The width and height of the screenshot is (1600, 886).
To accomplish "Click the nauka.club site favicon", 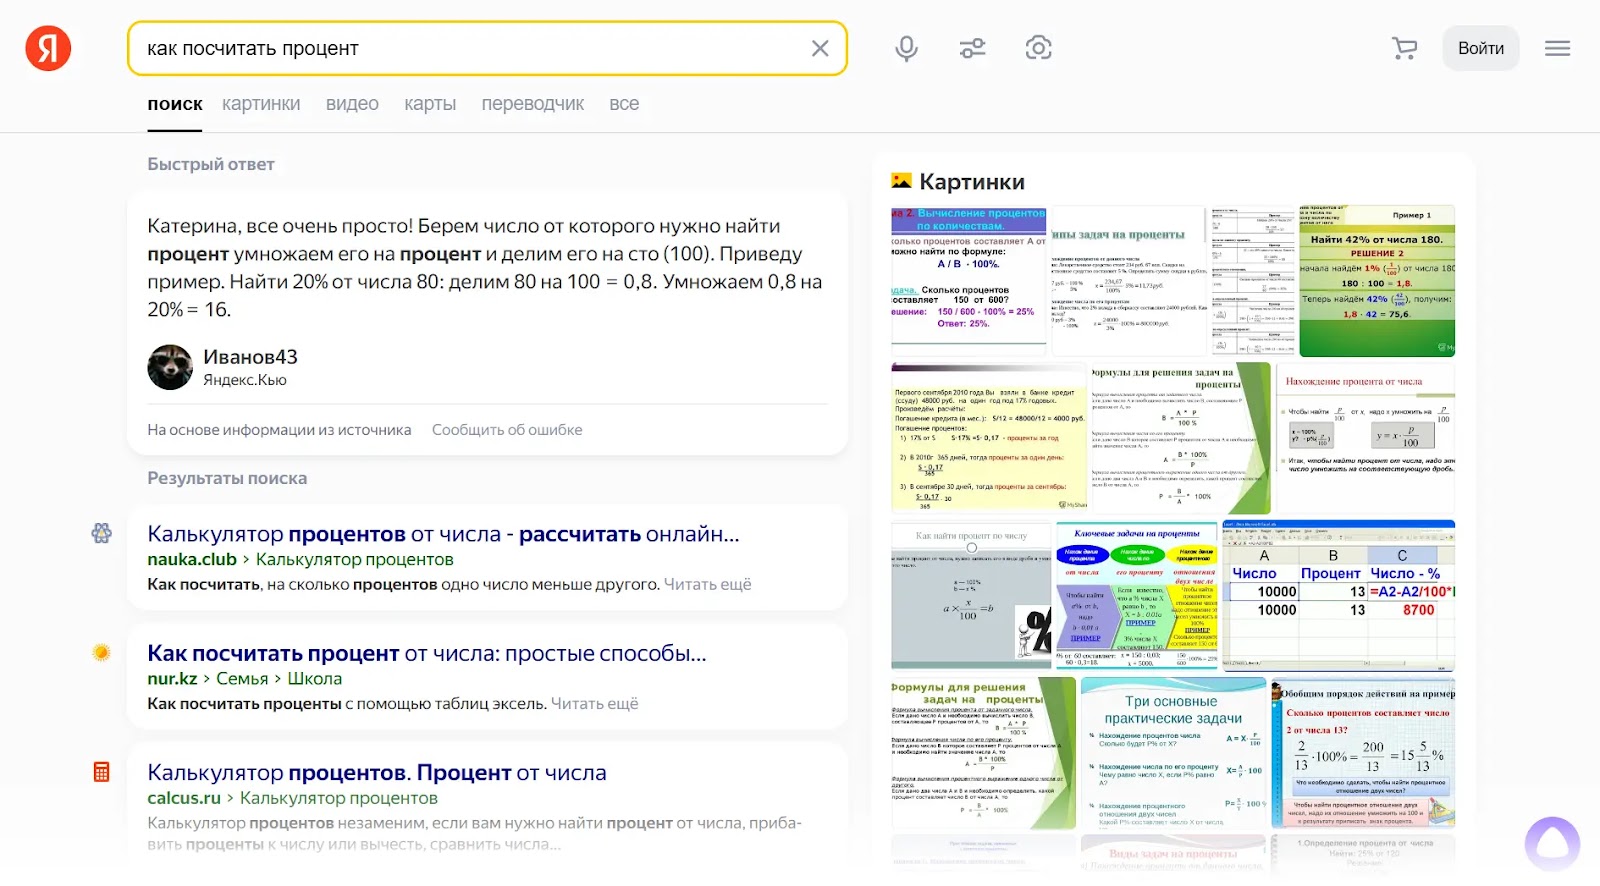I will tap(101, 533).
